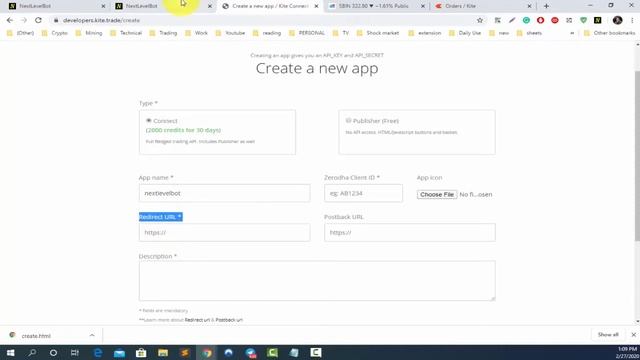Open the sheets bookmarks folder
Screen dimensions: 640x360
(529, 33)
